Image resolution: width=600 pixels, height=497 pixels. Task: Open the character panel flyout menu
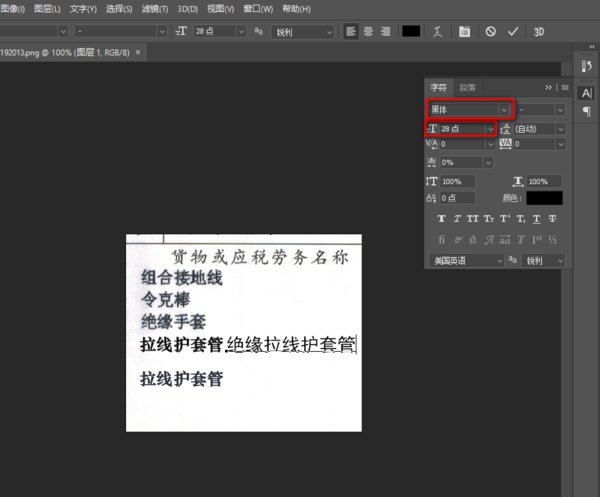click(565, 88)
